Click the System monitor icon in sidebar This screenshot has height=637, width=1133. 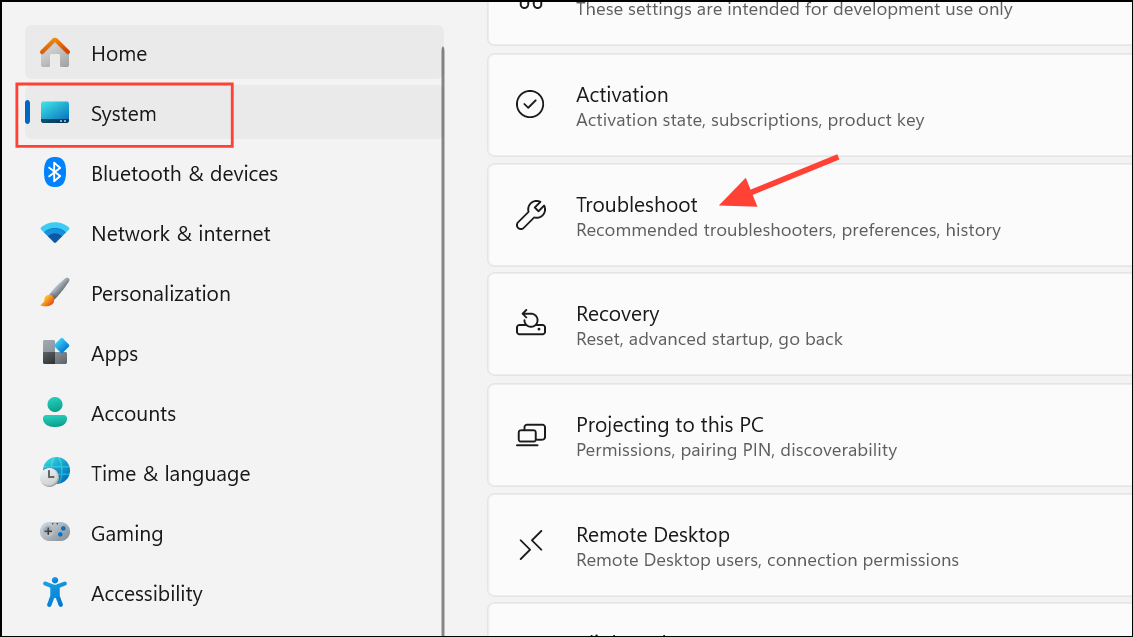55,114
